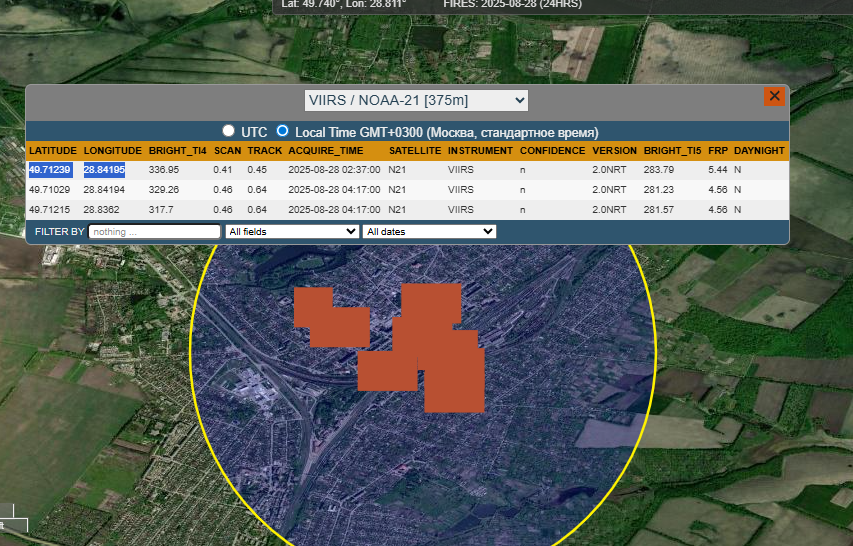The width and height of the screenshot is (853, 546).
Task: Click the track value 0.45
Action: (x=257, y=170)
